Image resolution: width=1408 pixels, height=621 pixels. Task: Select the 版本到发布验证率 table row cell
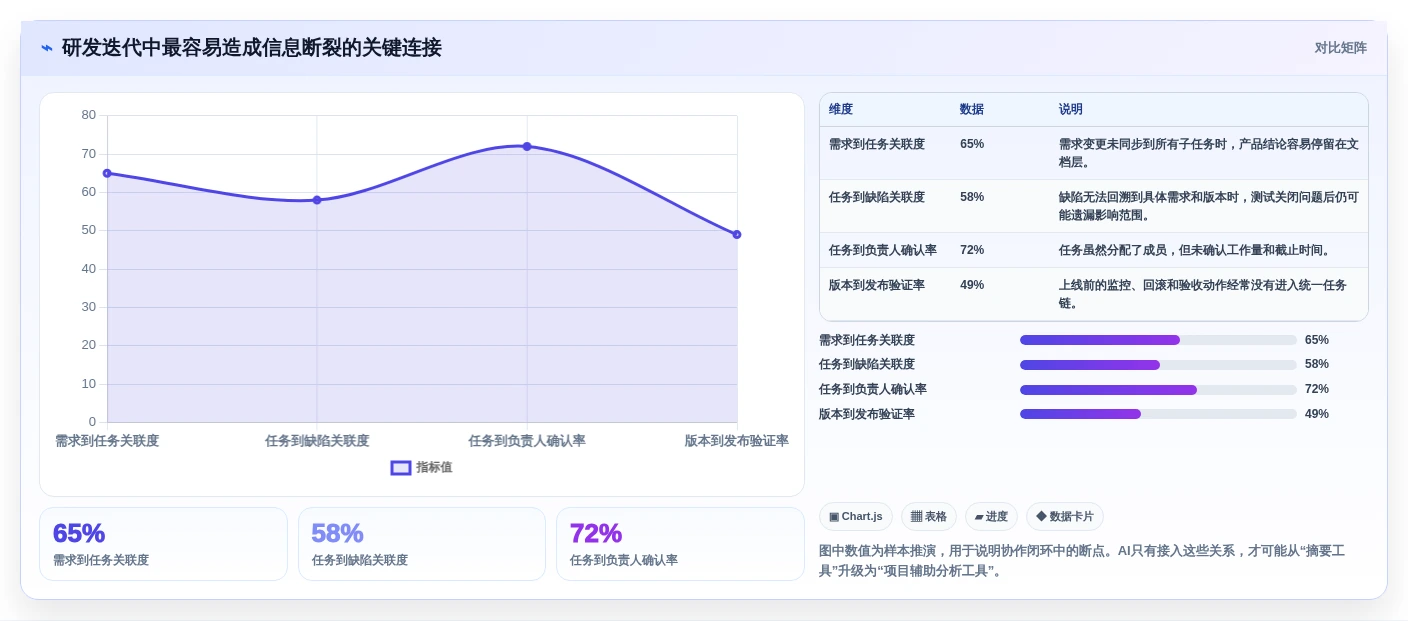coord(877,285)
